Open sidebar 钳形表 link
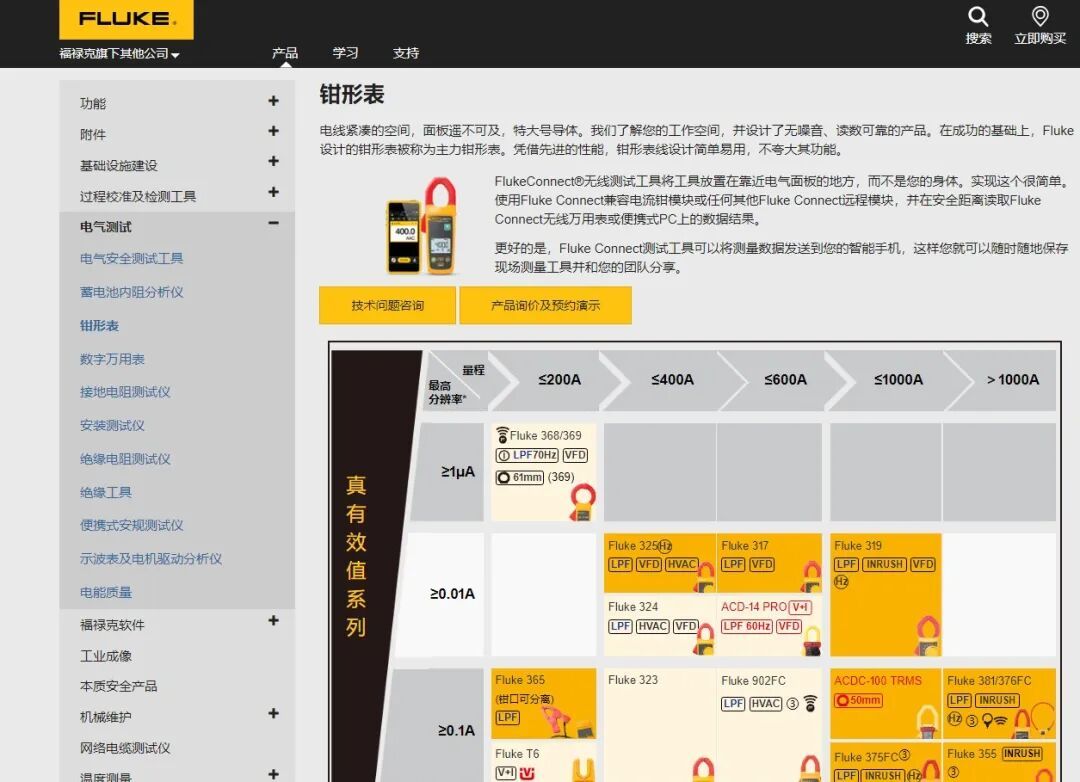This screenshot has height=782, width=1080. point(99,325)
